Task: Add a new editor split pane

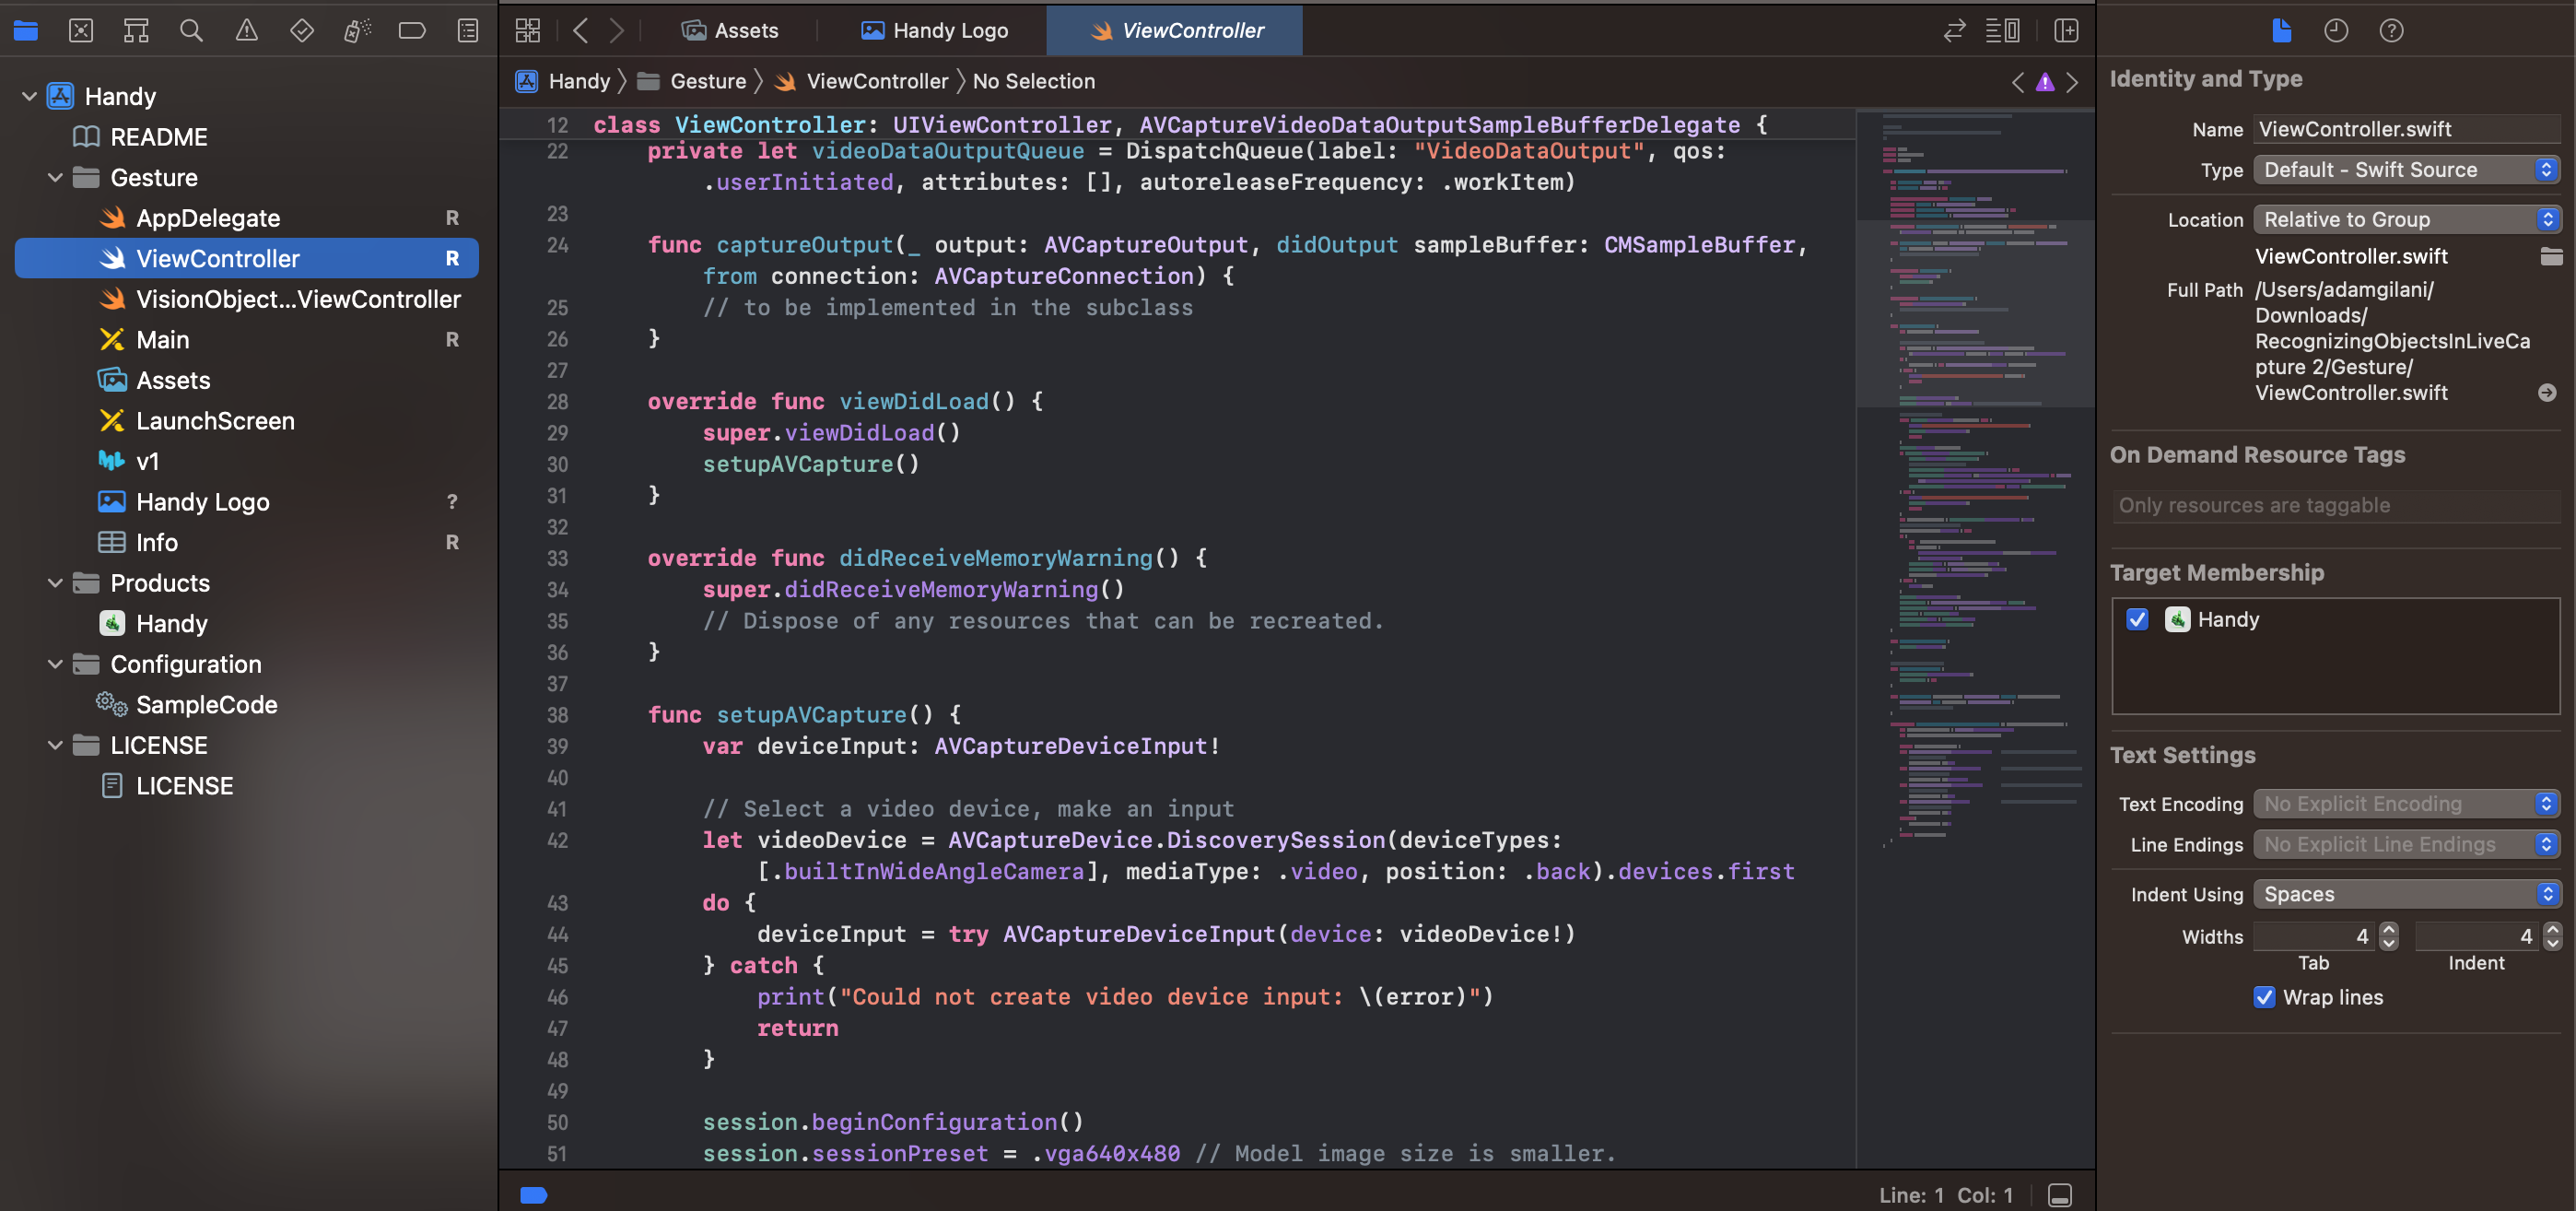Action: point(2067,30)
